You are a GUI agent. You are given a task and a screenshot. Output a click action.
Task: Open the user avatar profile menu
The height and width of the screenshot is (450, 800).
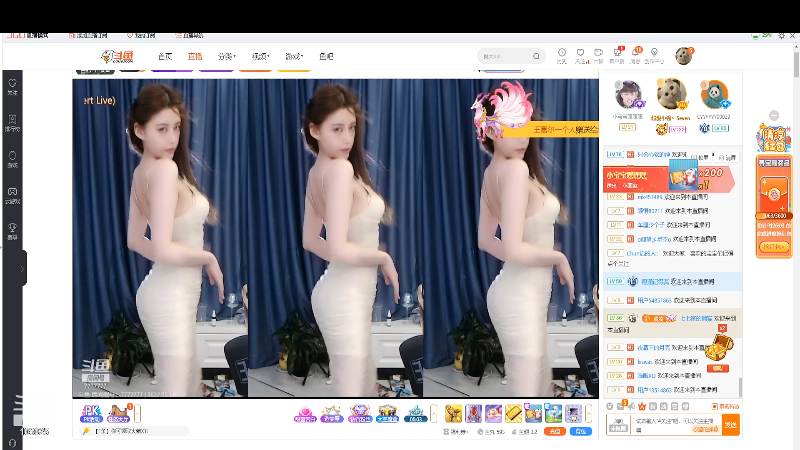pyautogui.click(x=683, y=56)
